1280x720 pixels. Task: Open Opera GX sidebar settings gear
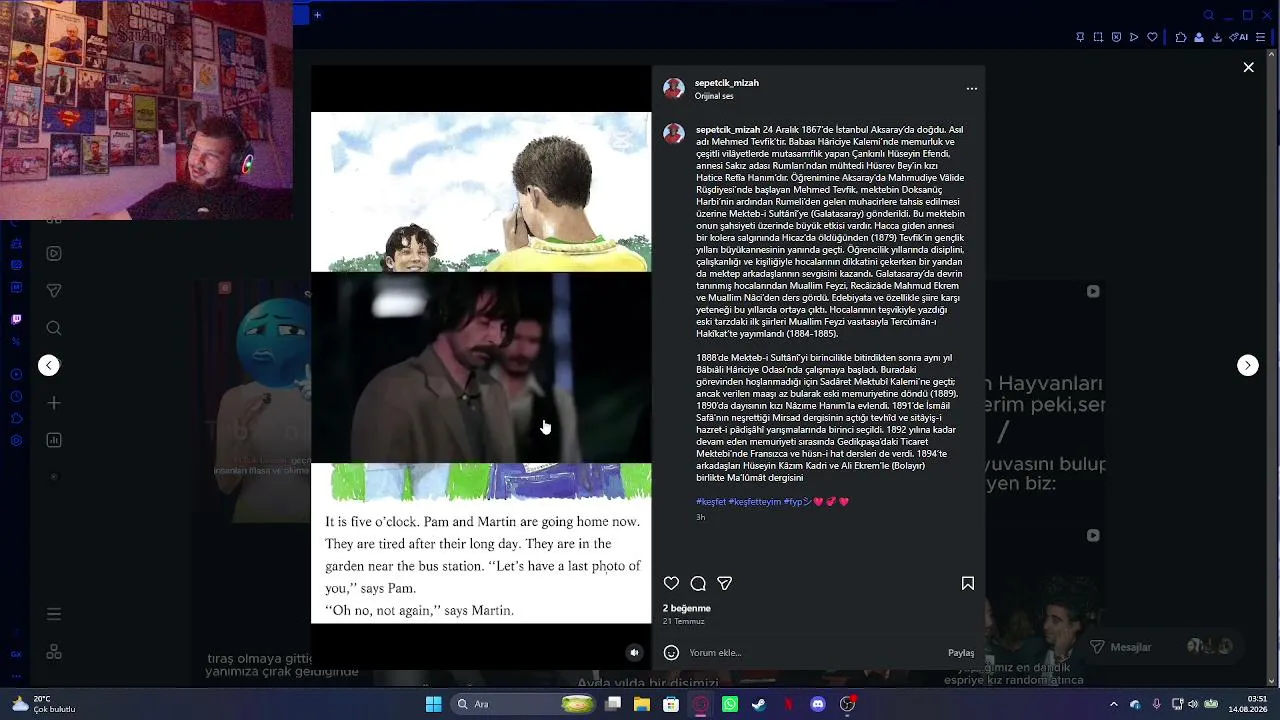pyautogui.click(x=16, y=441)
